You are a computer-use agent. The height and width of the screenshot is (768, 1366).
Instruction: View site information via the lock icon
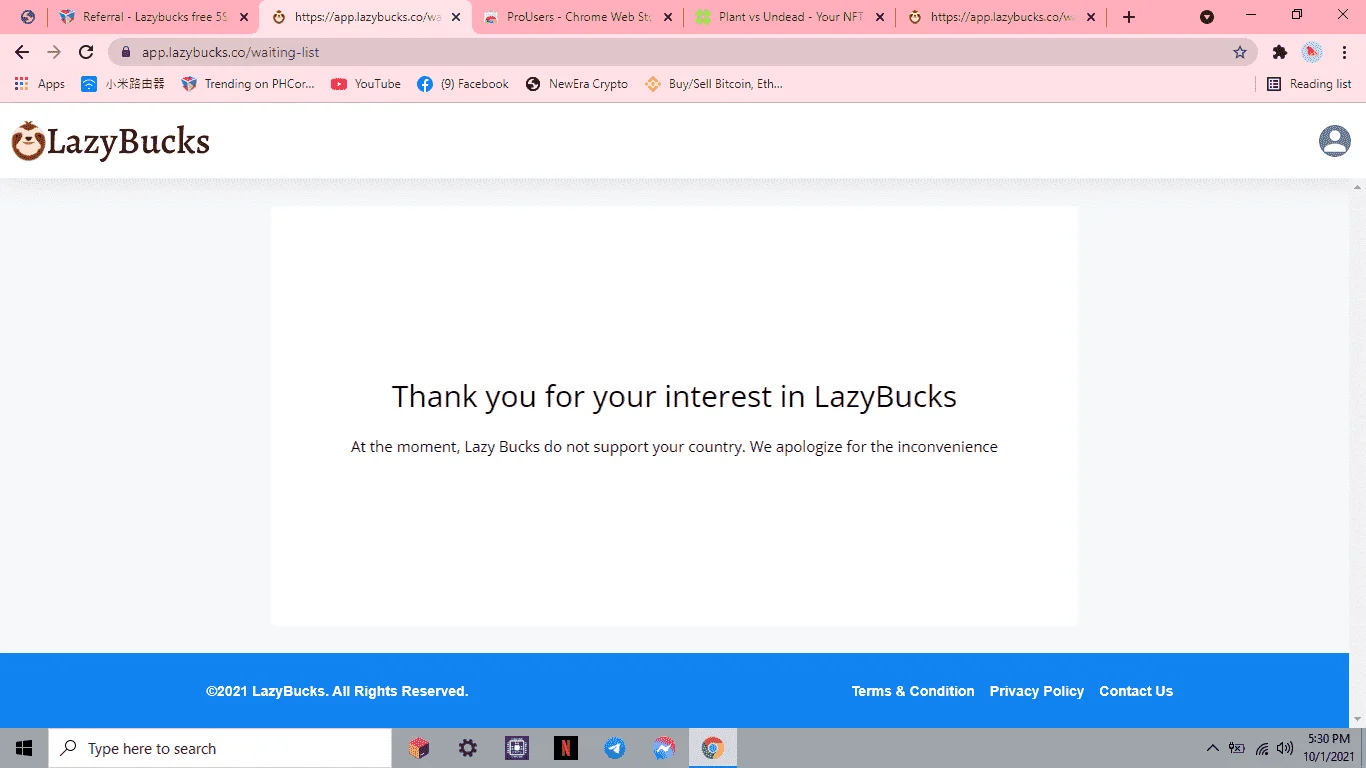point(126,52)
